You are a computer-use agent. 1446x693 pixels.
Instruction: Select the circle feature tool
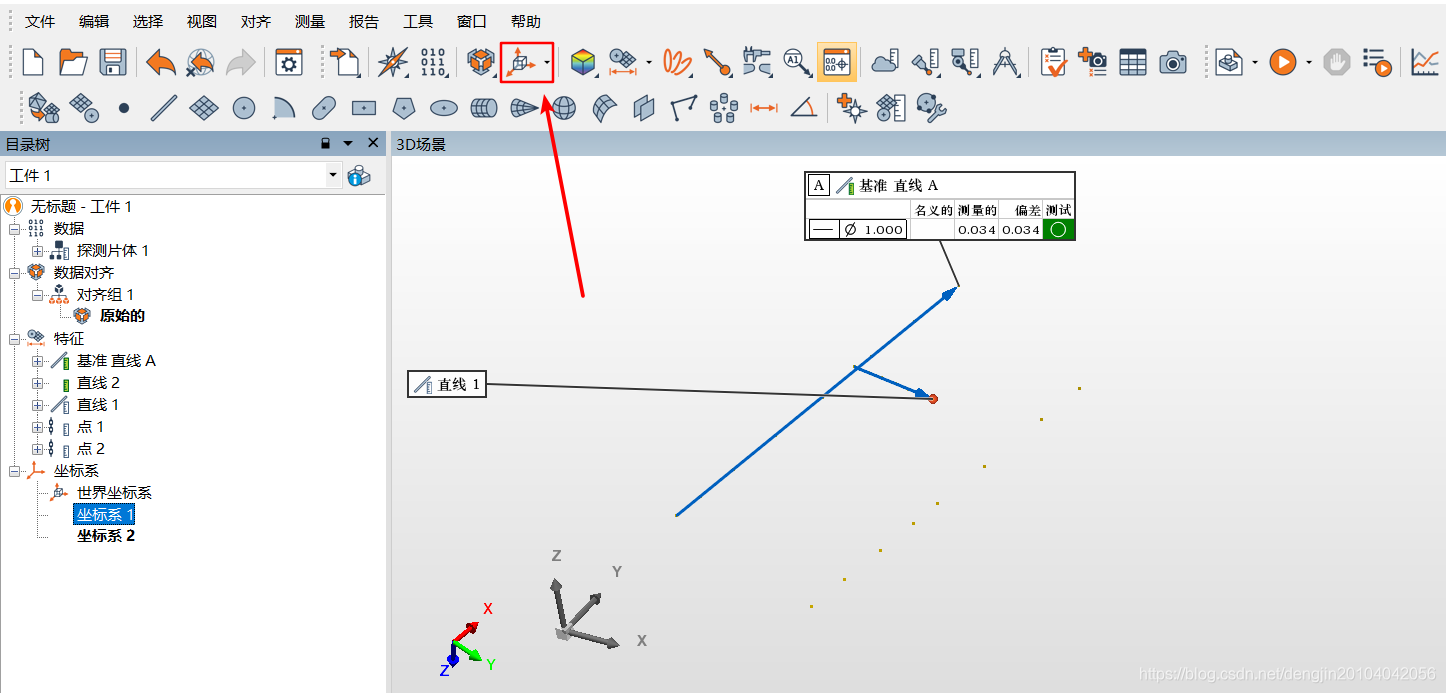coord(244,107)
